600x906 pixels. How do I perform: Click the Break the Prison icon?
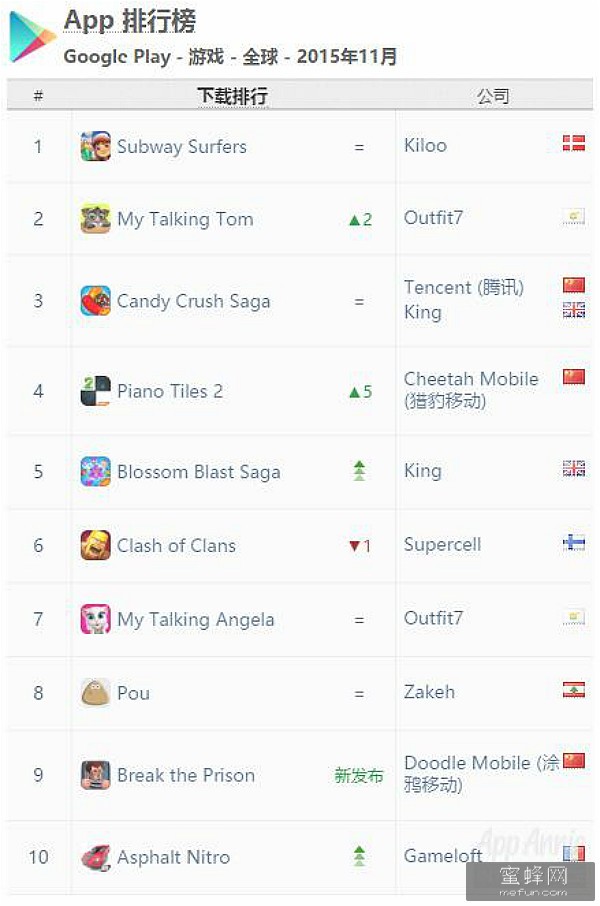pyautogui.click(x=95, y=775)
